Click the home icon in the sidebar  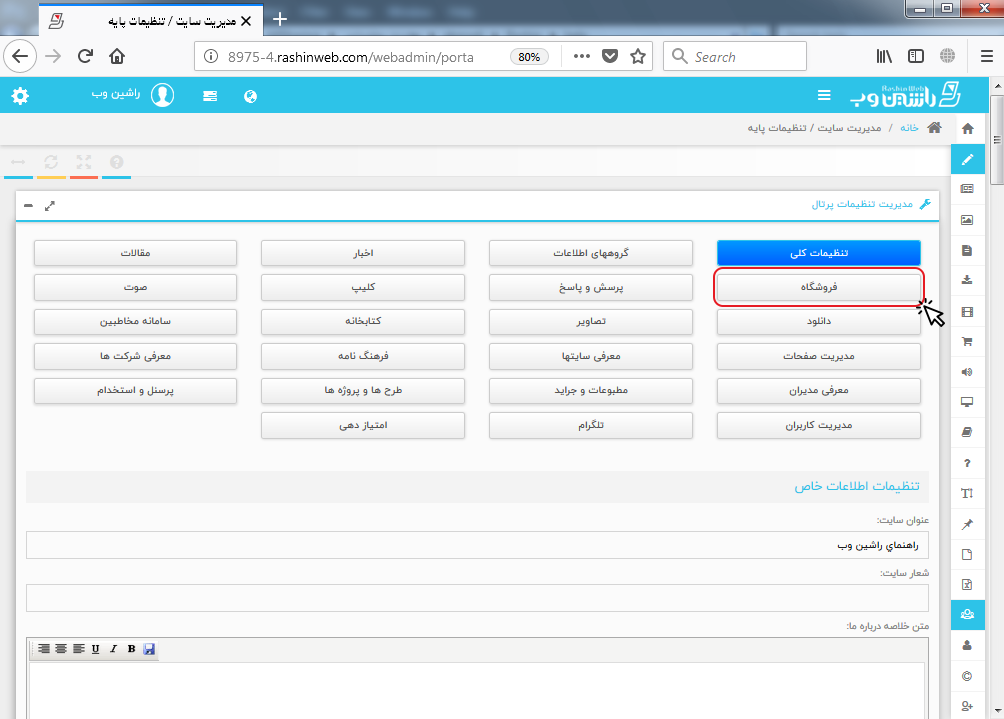point(967,128)
